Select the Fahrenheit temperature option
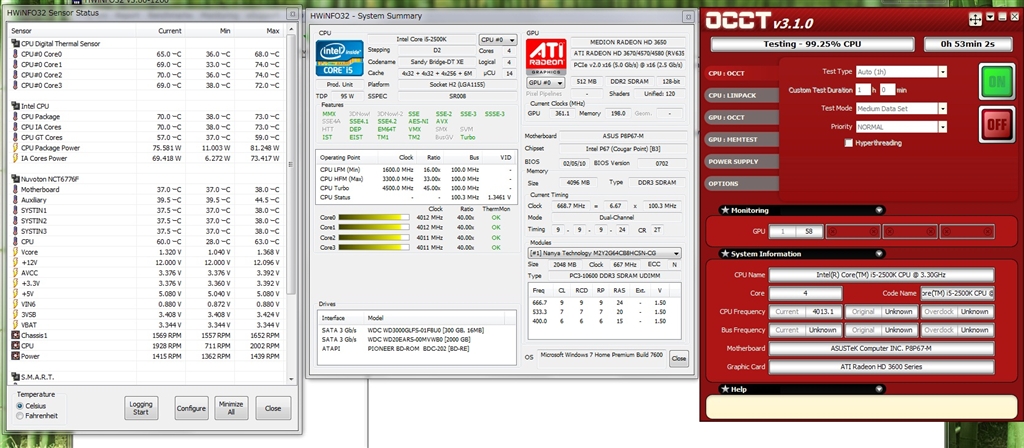 (x=20, y=415)
